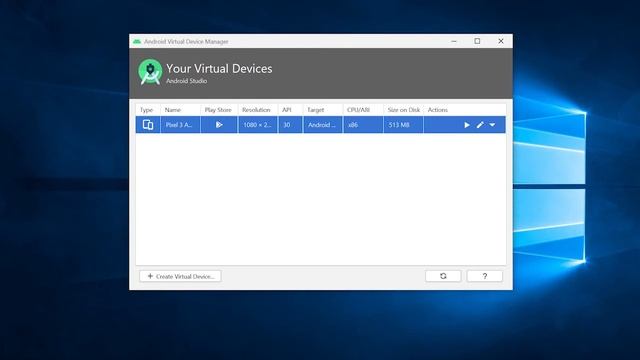Maximize the Android Virtual Device Manager window
Viewport: 640px width, 360px height.
(x=477, y=41)
